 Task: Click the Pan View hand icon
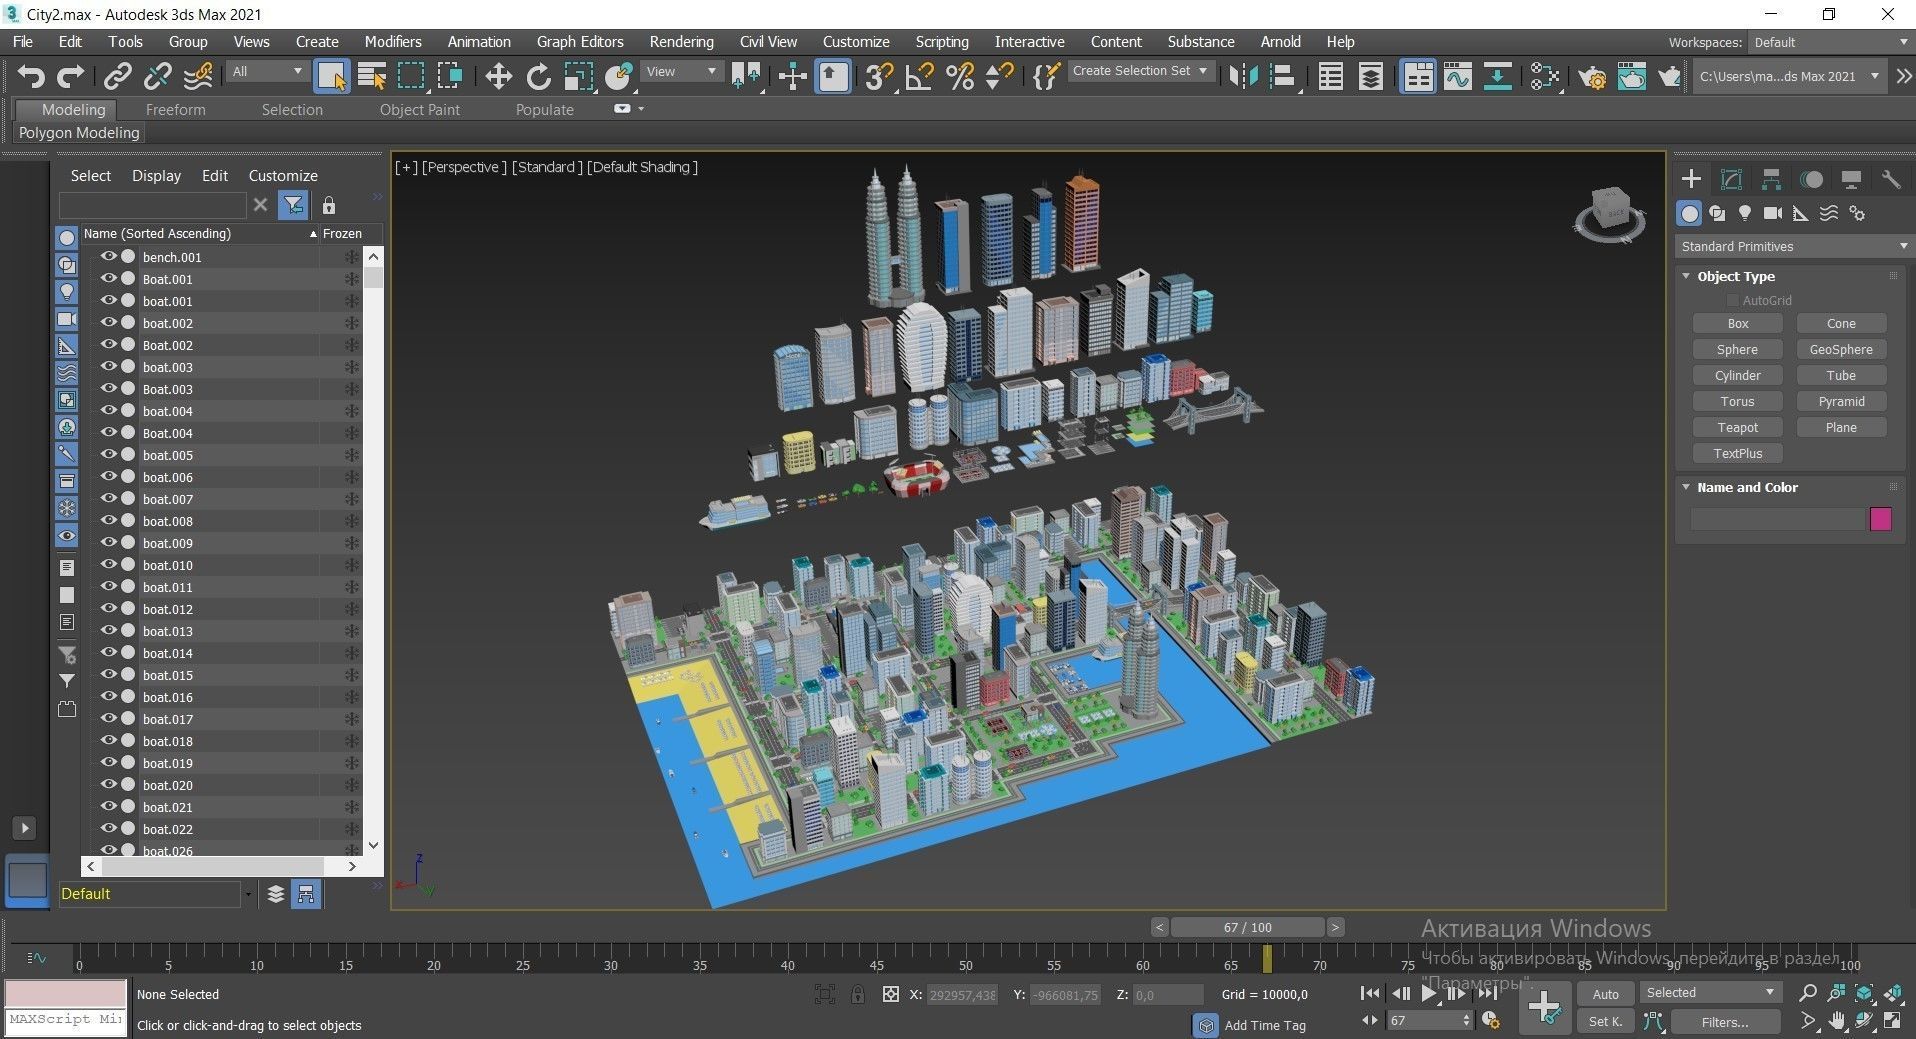click(x=1837, y=1021)
